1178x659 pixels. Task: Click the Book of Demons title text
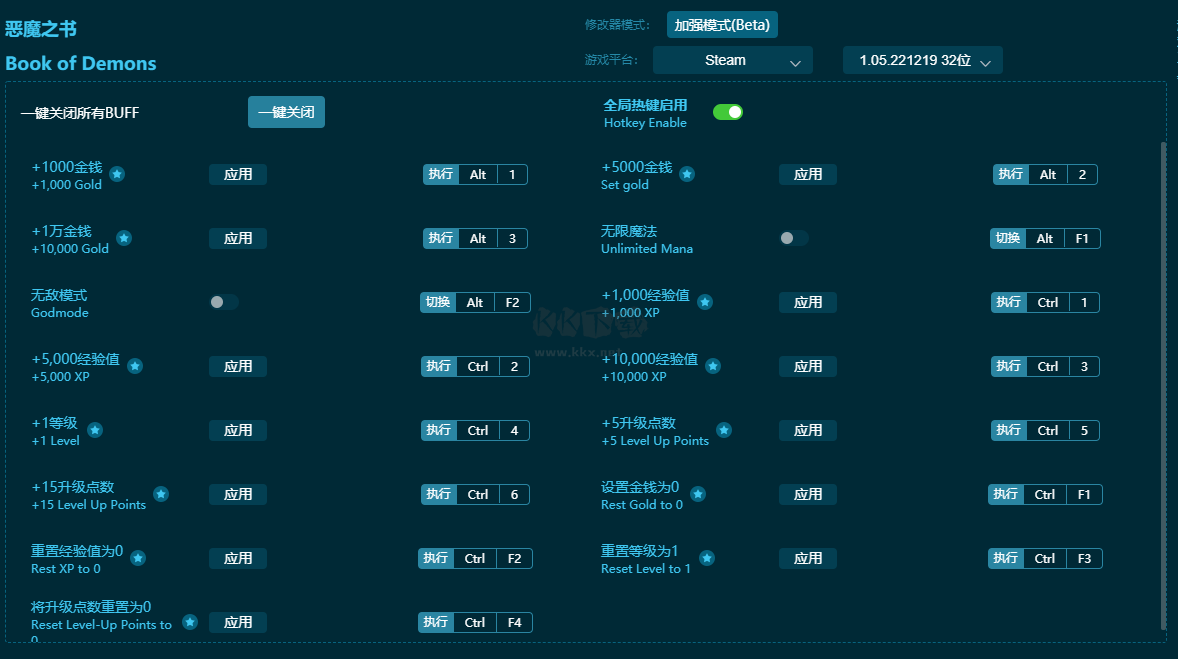[81, 63]
